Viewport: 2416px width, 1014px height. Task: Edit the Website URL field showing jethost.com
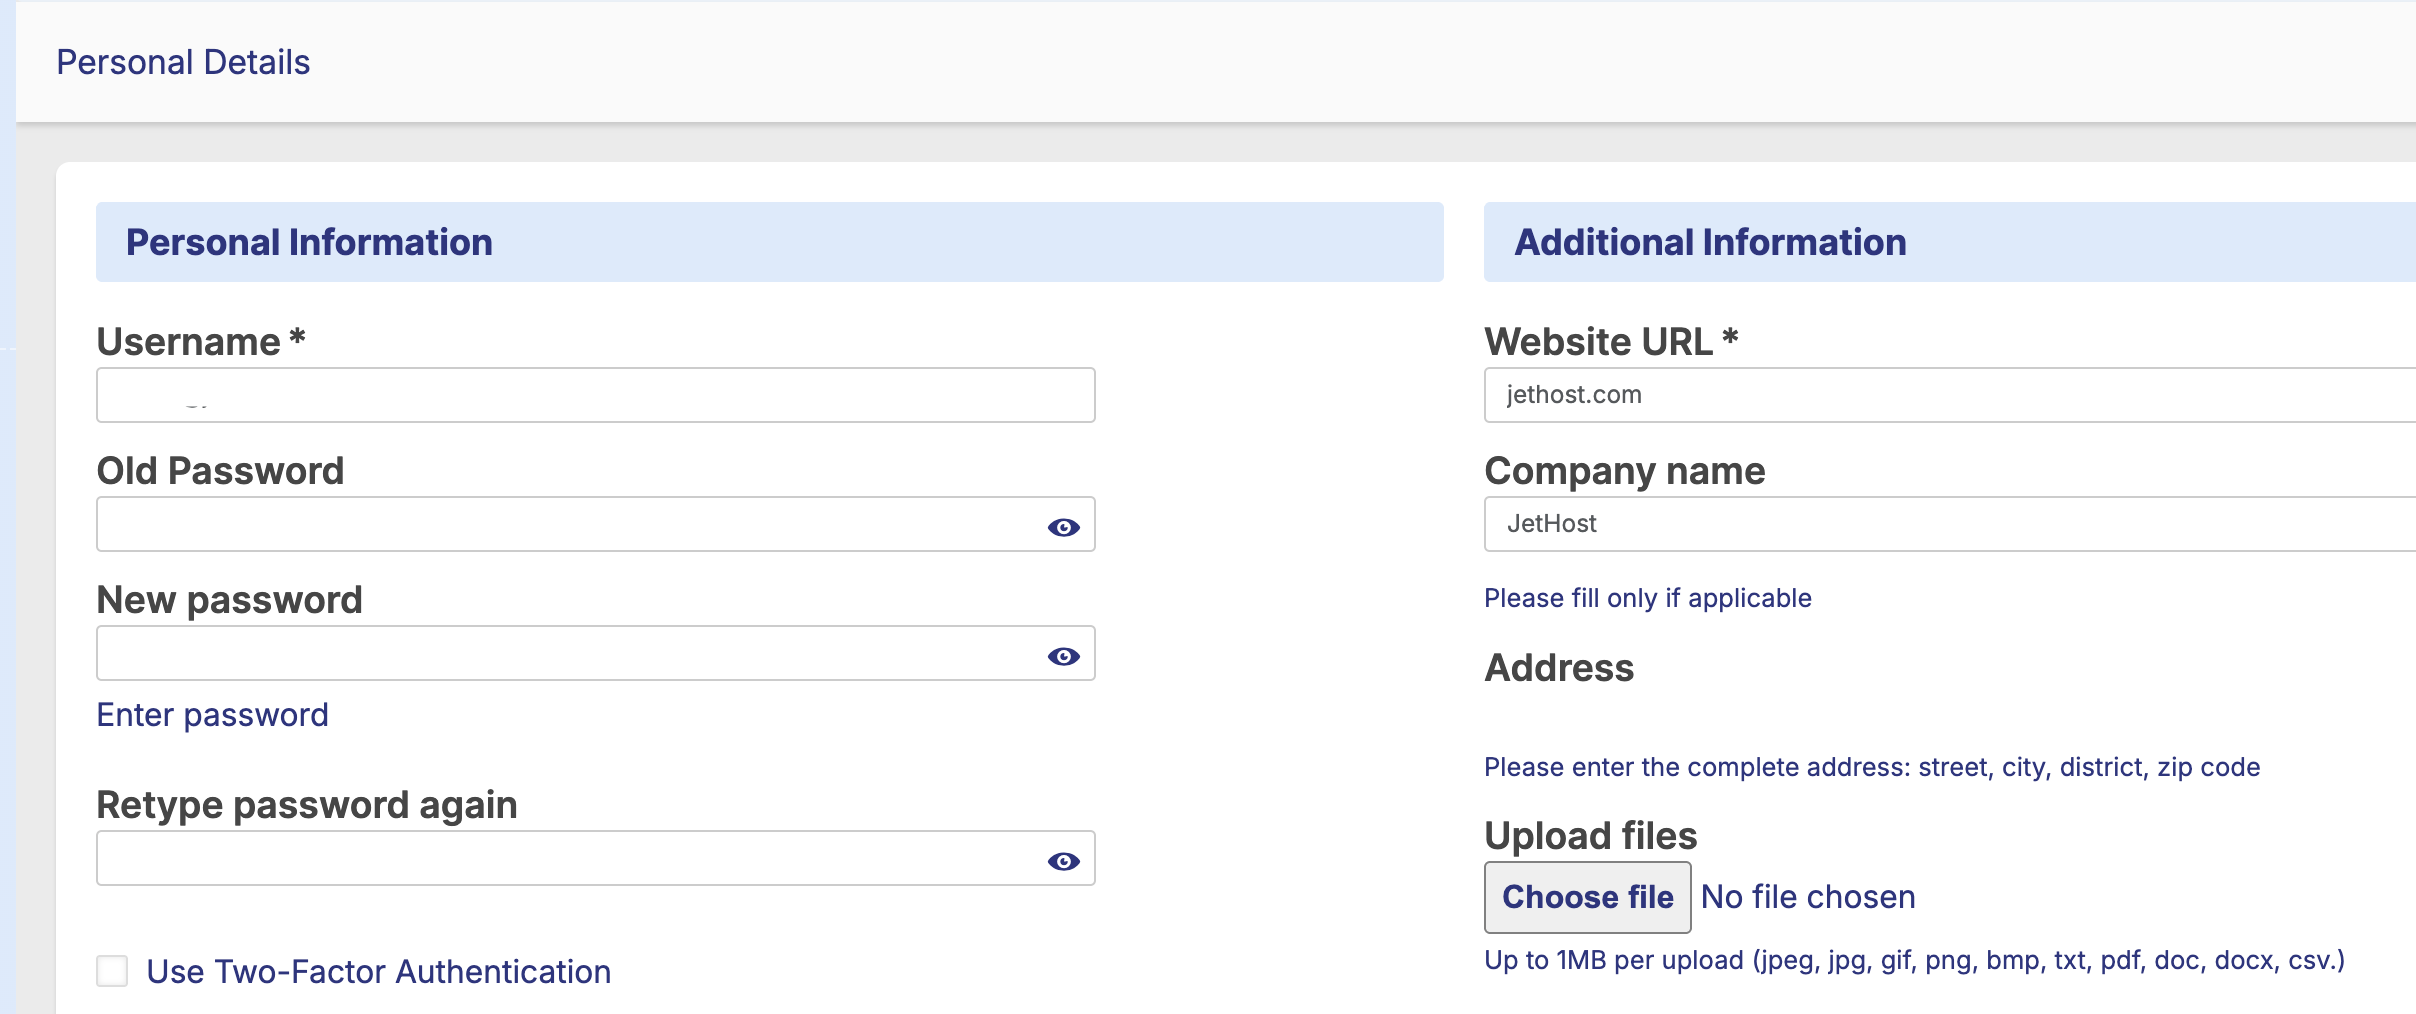1950,395
